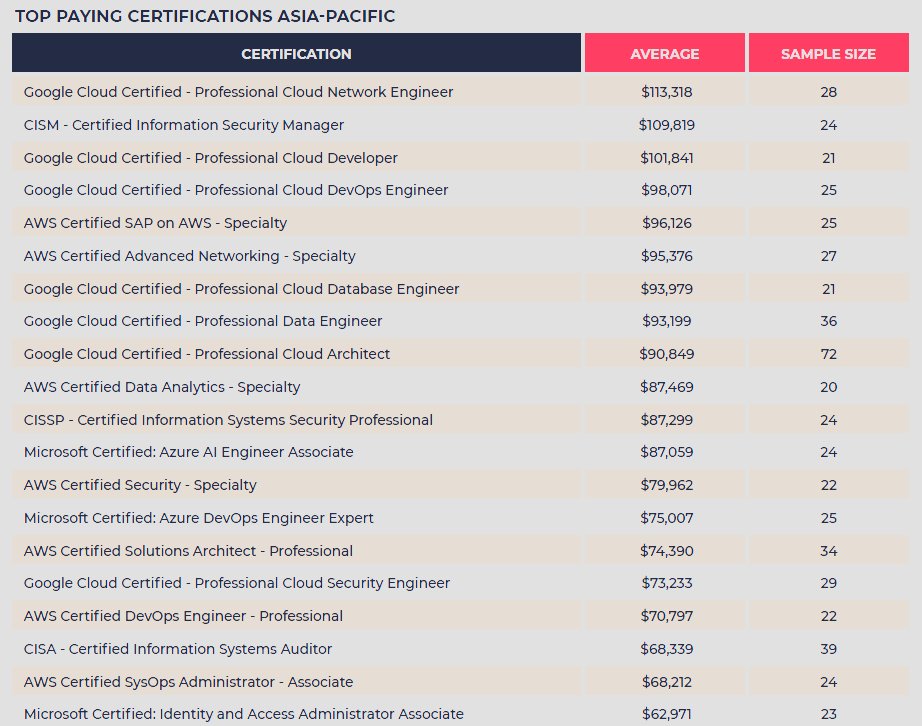The image size is (922, 726).
Task: Click the $101,841 average value
Action: [x=667, y=158]
